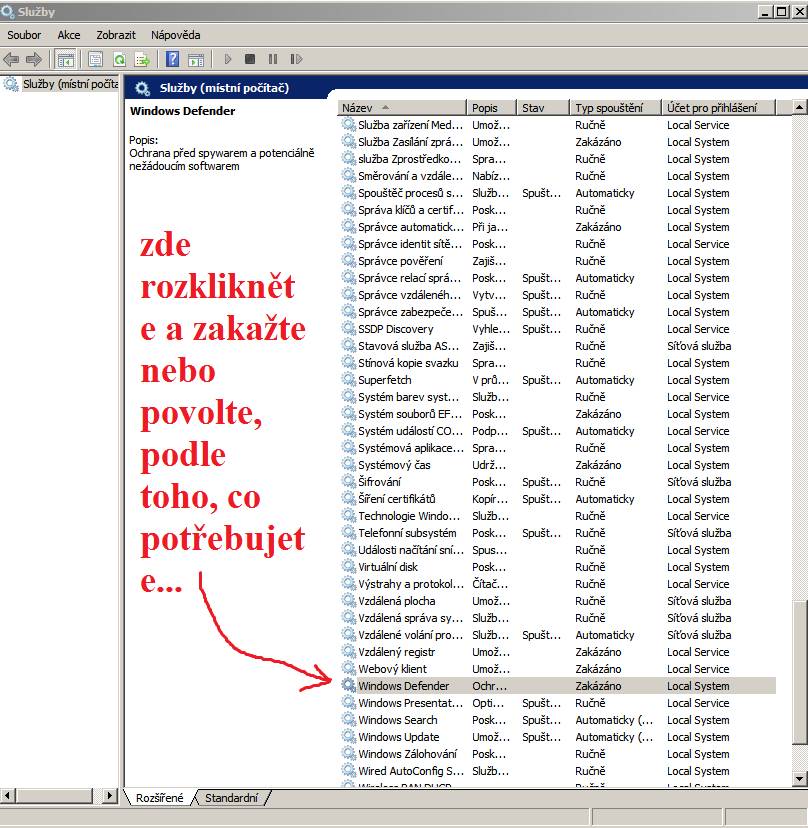Click the Restart service icon
This screenshot has height=828, width=808.
click(x=296, y=59)
